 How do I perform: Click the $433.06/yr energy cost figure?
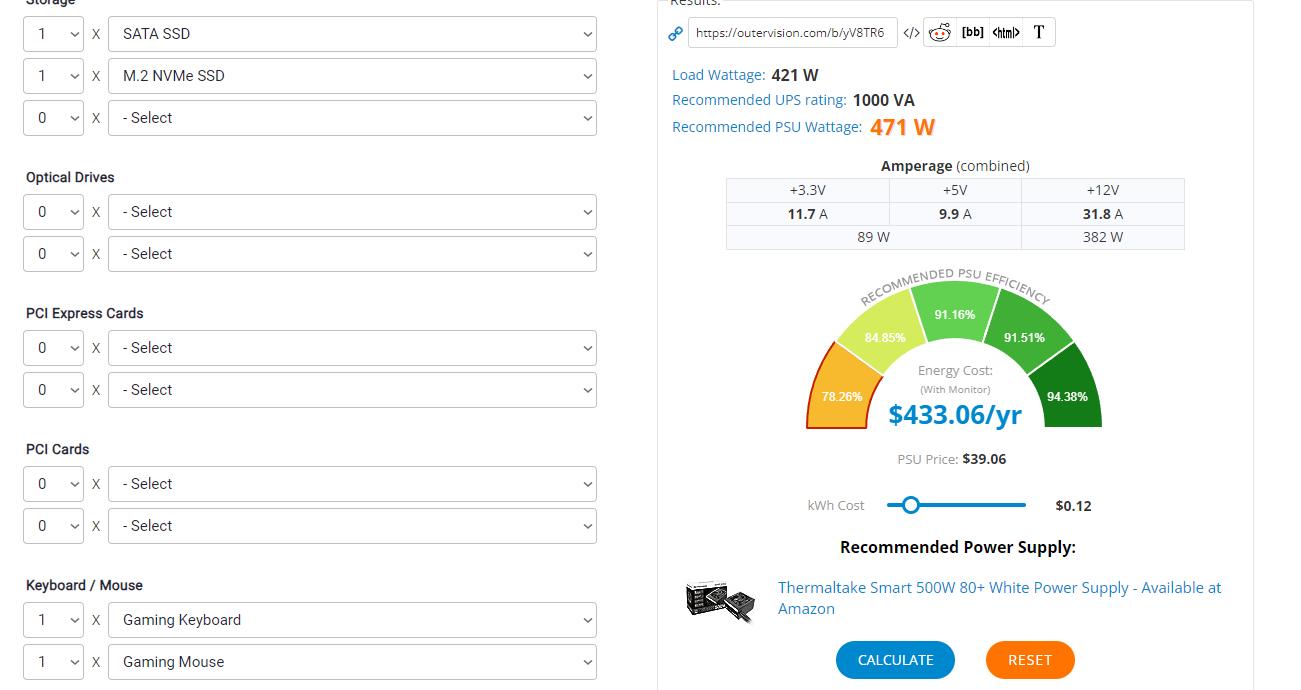click(955, 414)
